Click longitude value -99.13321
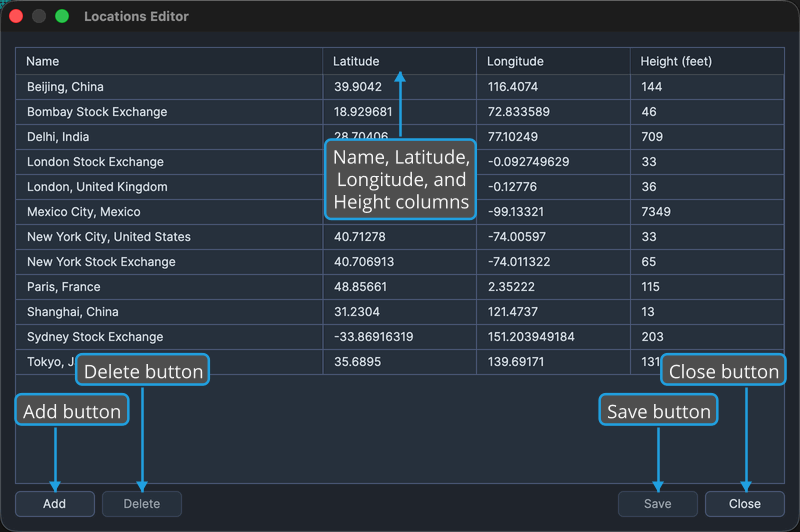 [516, 212]
